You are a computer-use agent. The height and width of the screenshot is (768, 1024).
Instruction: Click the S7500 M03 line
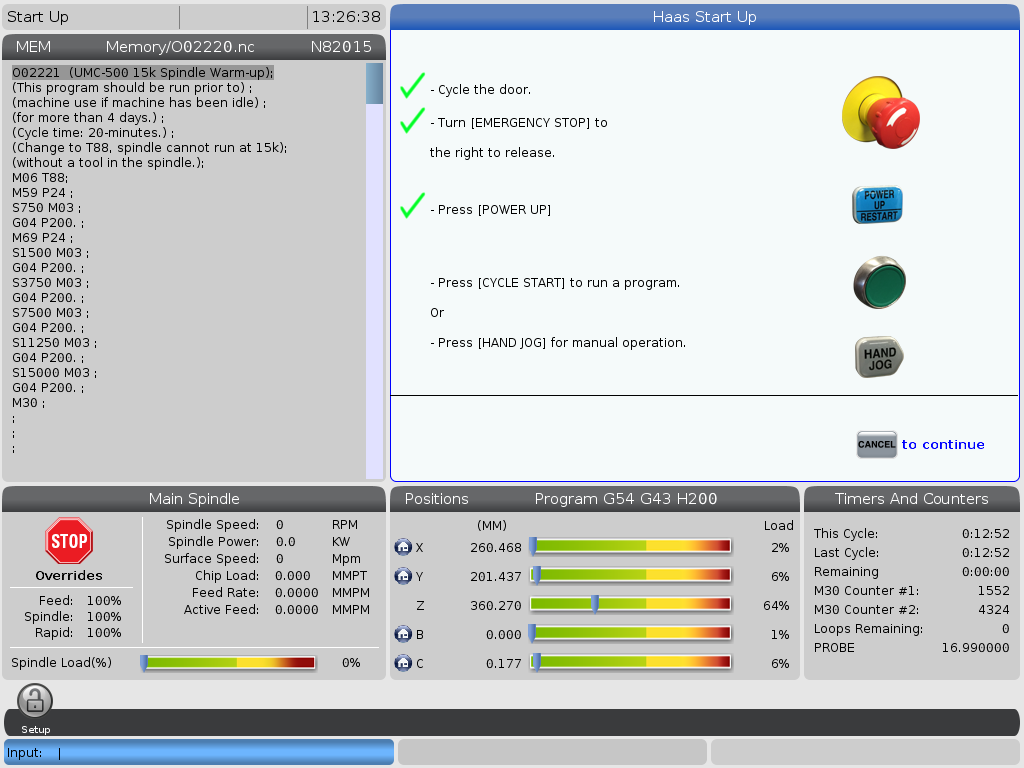pos(50,313)
